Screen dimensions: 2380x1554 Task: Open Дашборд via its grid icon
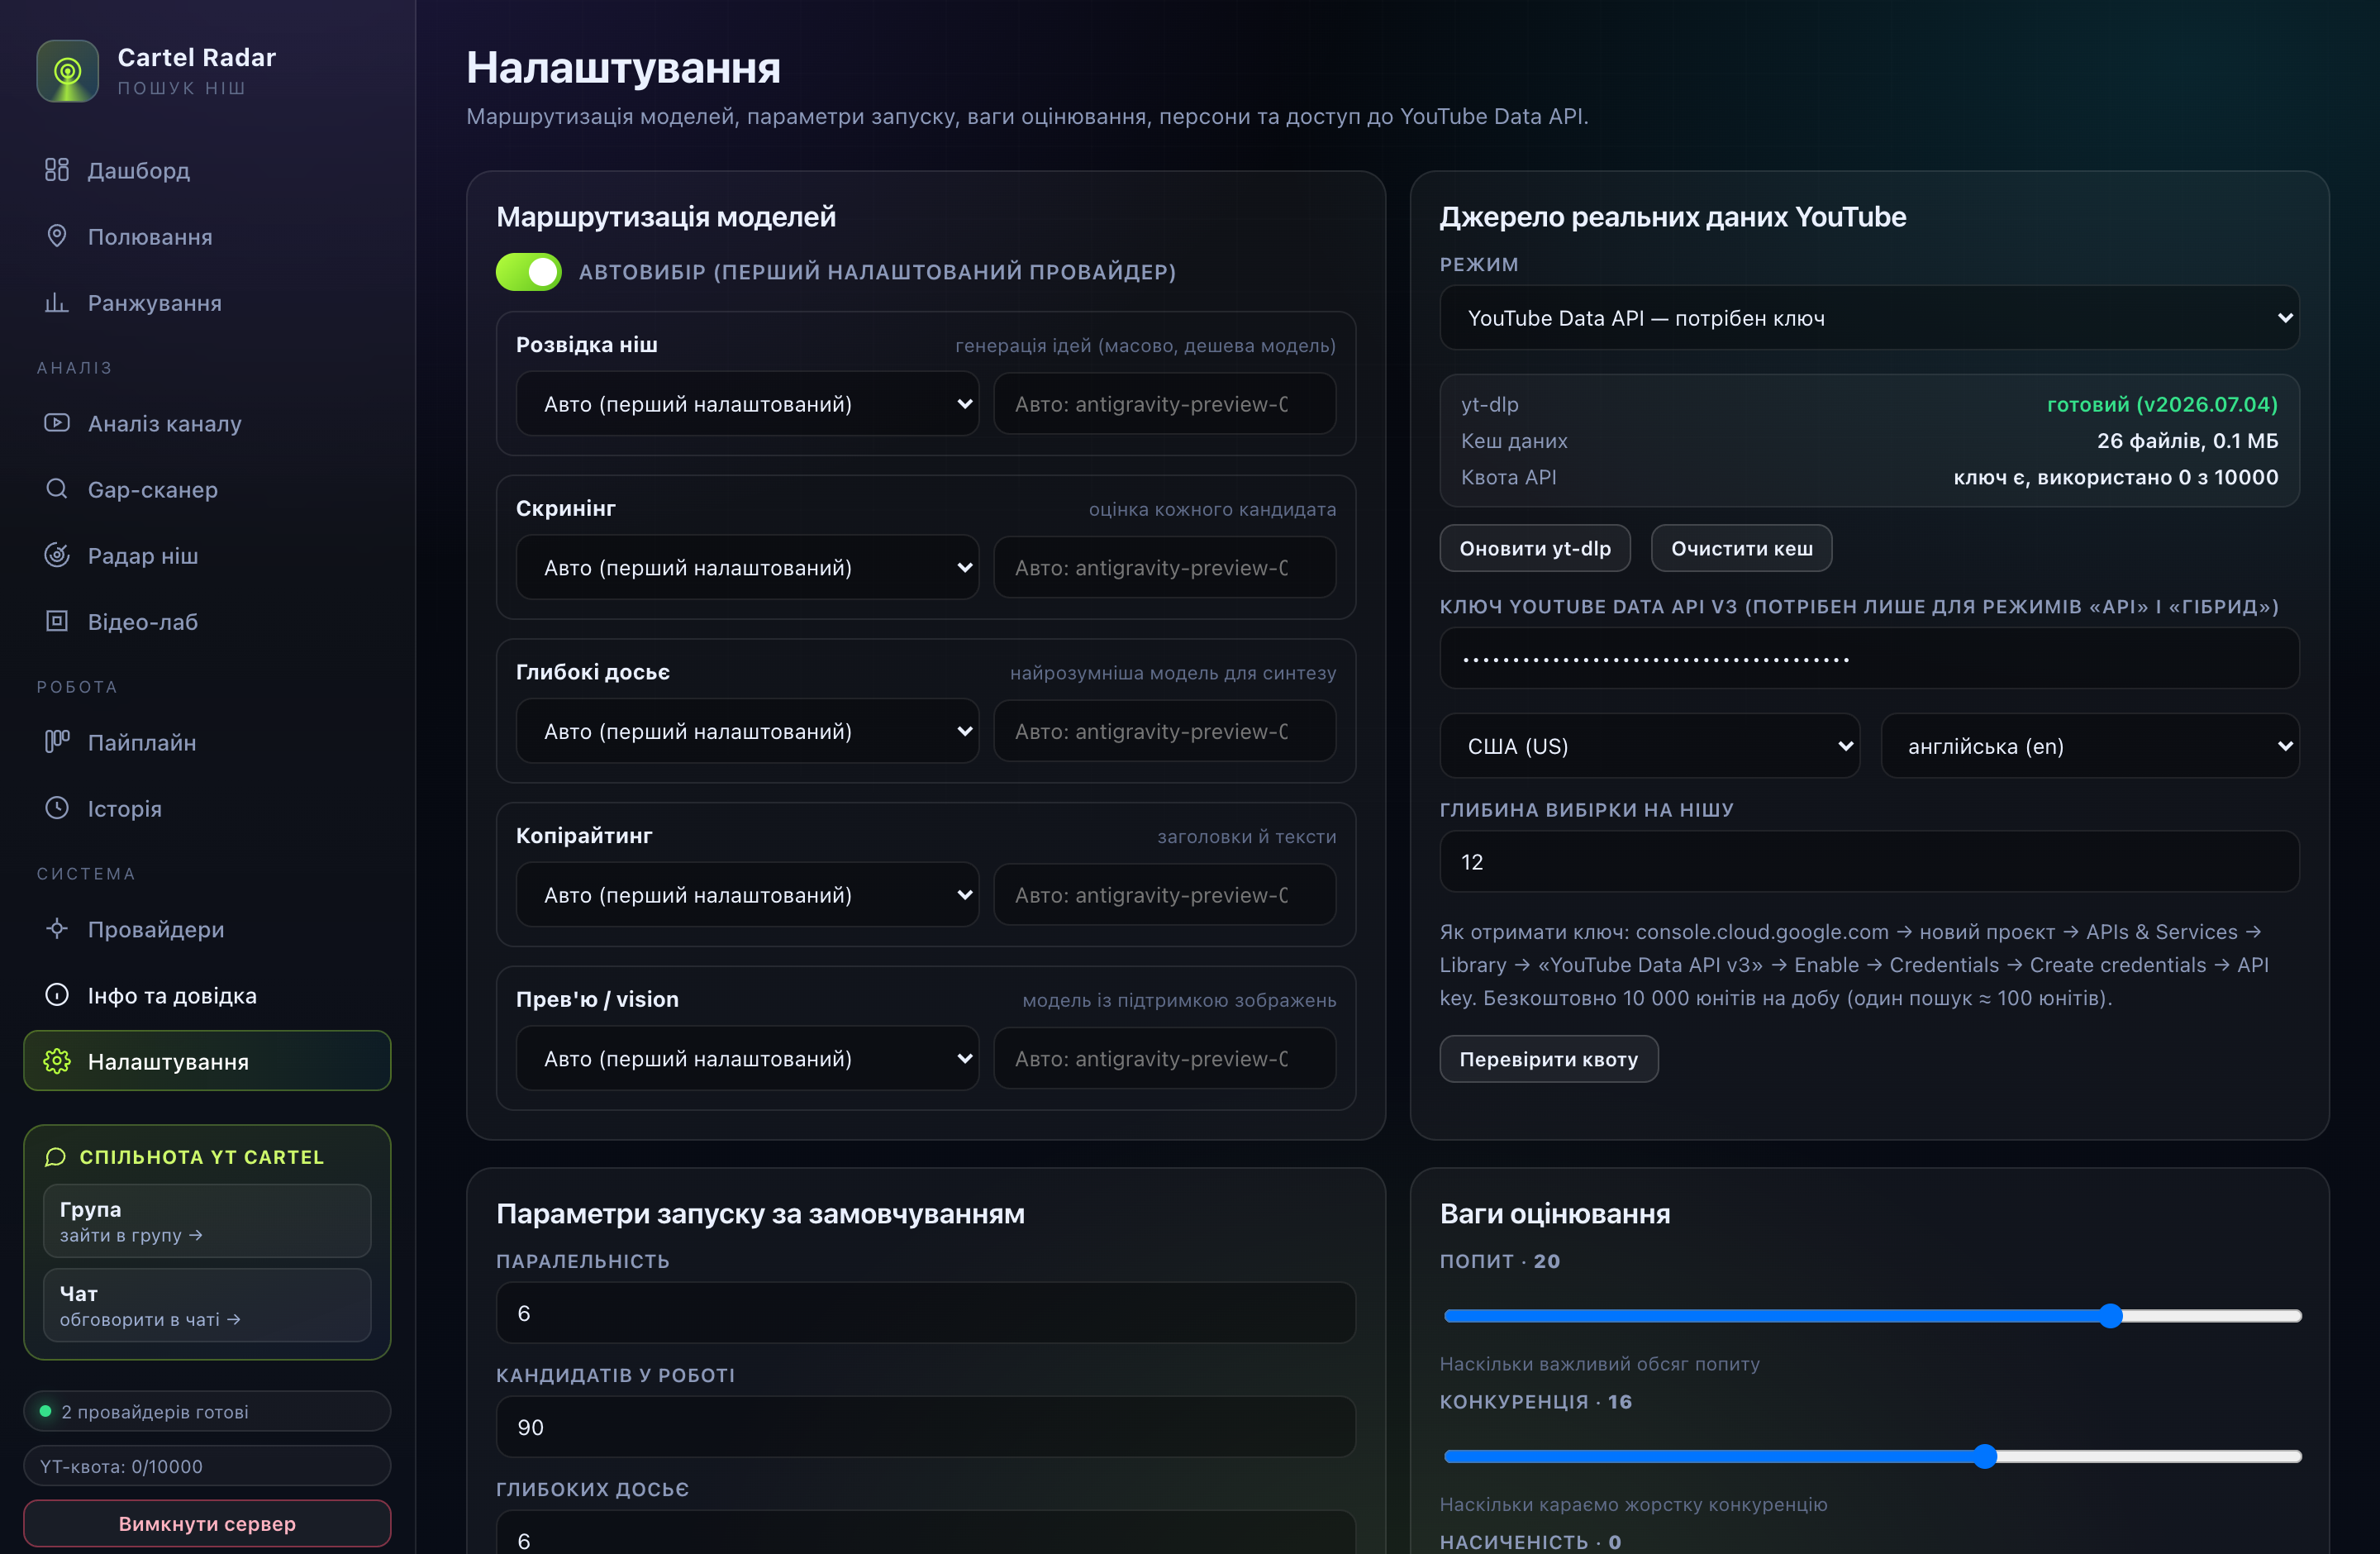pyautogui.click(x=57, y=170)
